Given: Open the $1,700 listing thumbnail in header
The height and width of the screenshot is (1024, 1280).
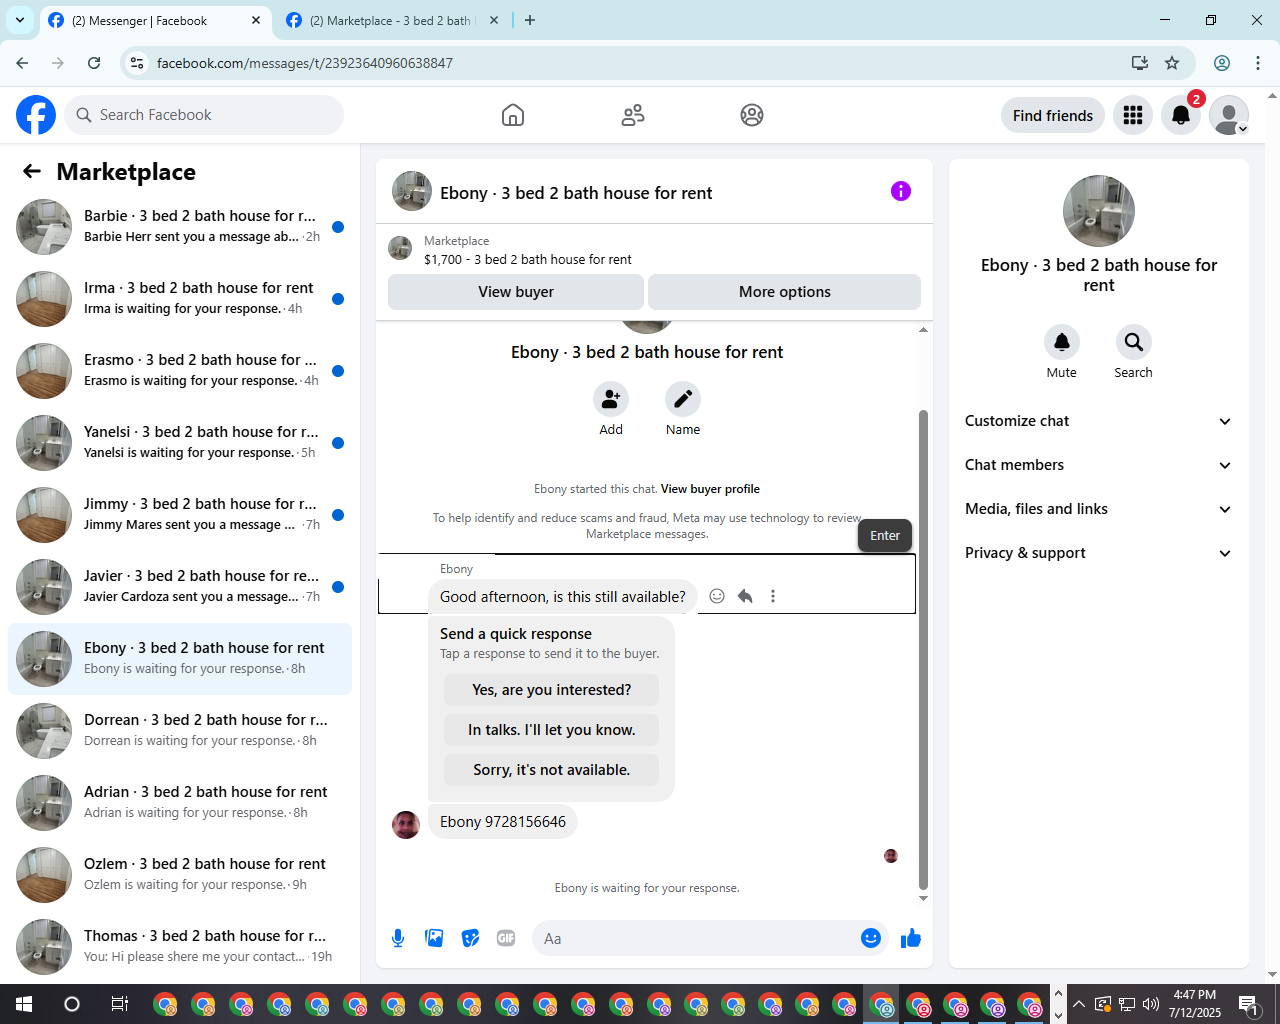Looking at the screenshot, I should (400, 248).
